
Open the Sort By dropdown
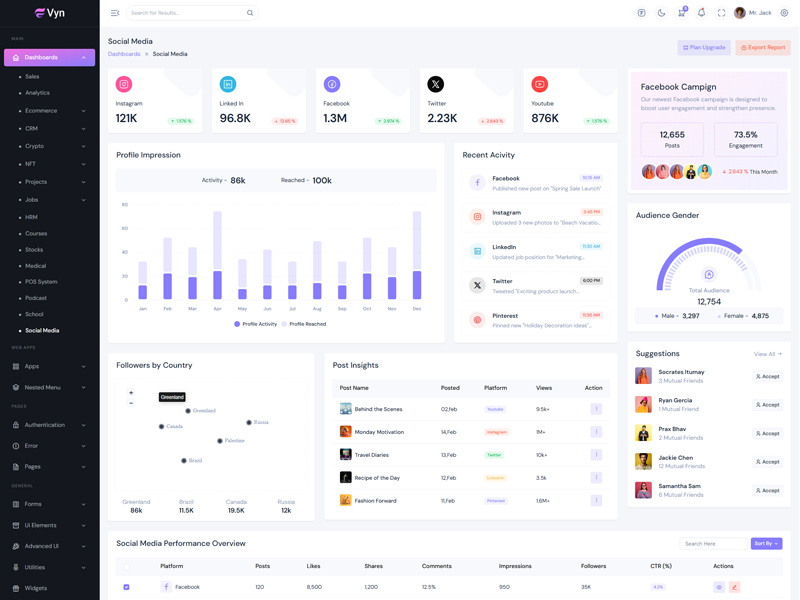(x=766, y=544)
